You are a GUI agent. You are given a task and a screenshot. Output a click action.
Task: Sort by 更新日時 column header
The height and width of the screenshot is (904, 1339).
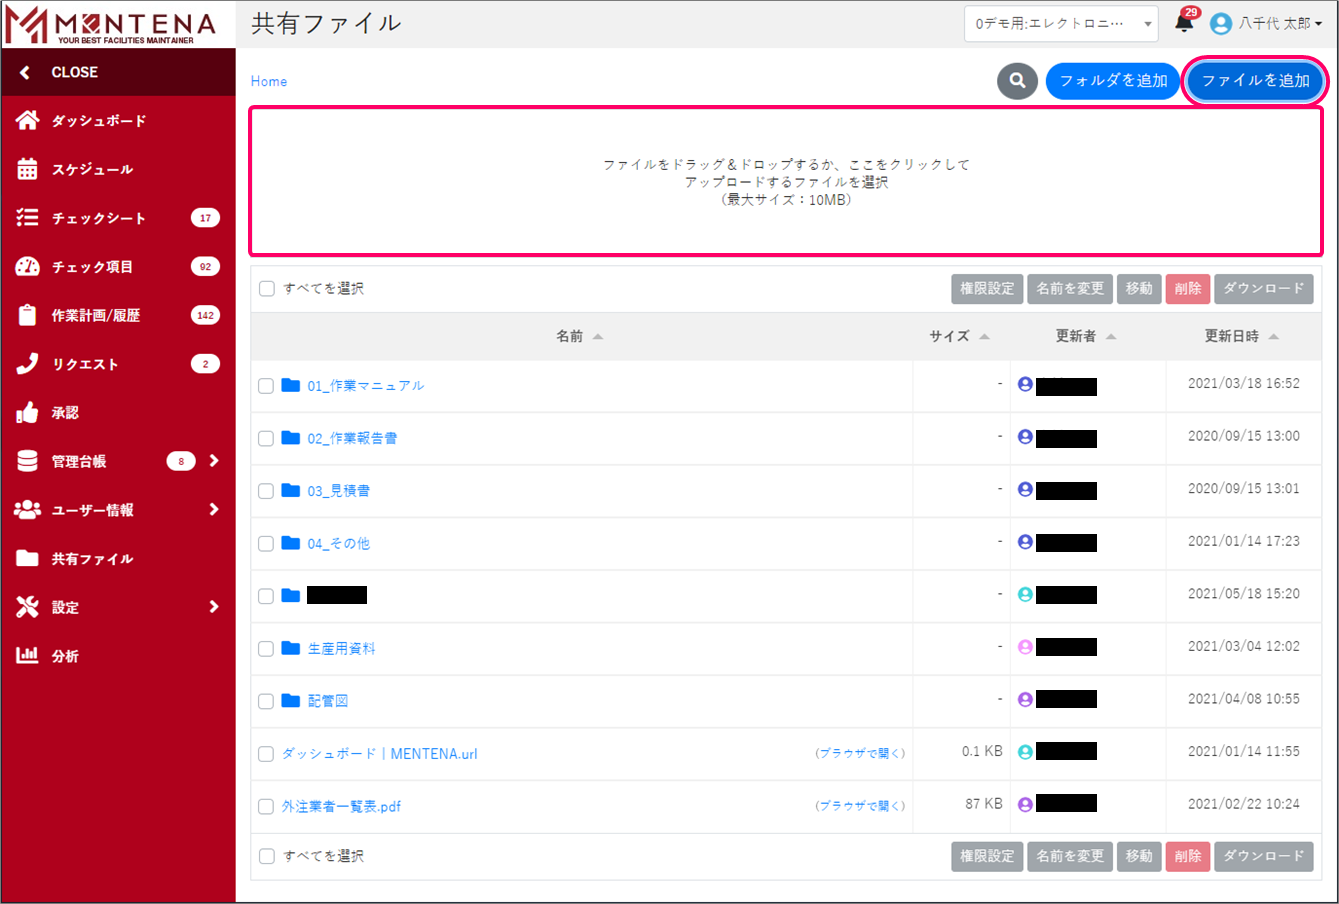tap(1232, 337)
